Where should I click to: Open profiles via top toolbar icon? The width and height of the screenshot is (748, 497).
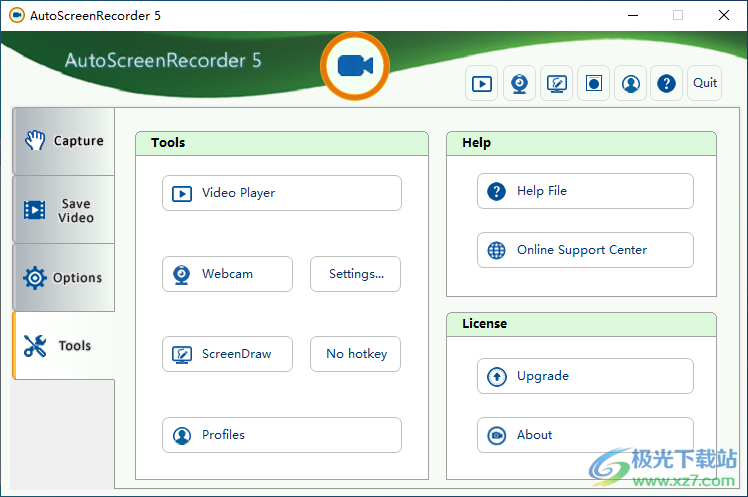pos(631,83)
